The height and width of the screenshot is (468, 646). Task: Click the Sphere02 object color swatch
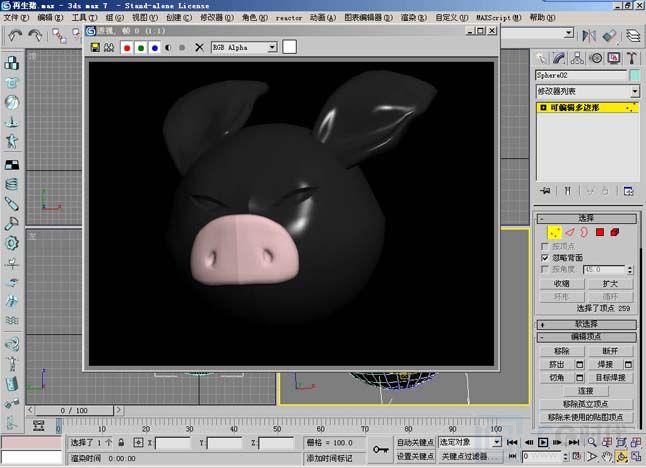click(635, 75)
